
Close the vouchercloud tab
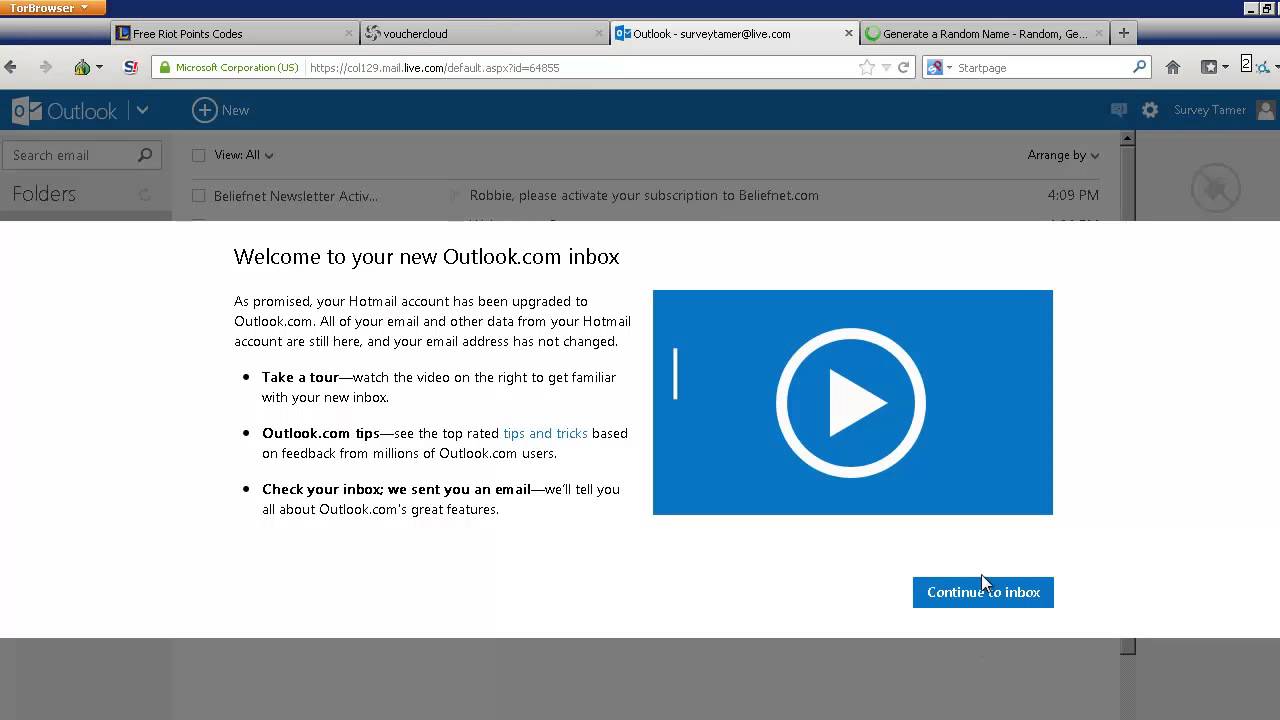pyautogui.click(x=599, y=33)
